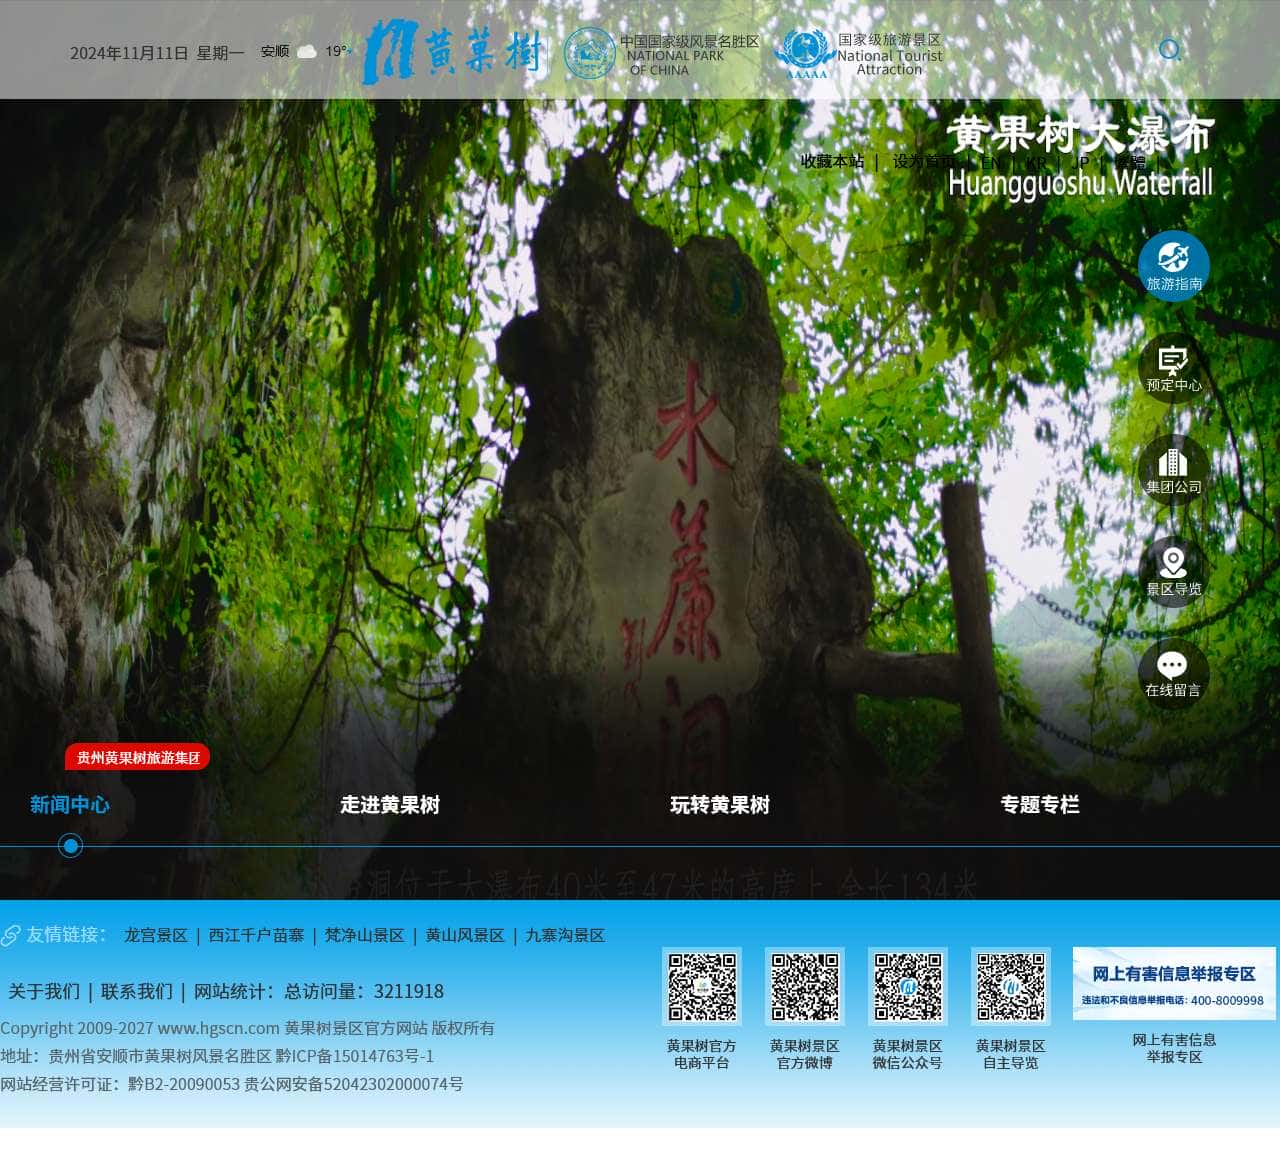The image size is (1280, 1167).
Task: Open the 西江千户苗寨 friendly link
Action: tap(256, 935)
